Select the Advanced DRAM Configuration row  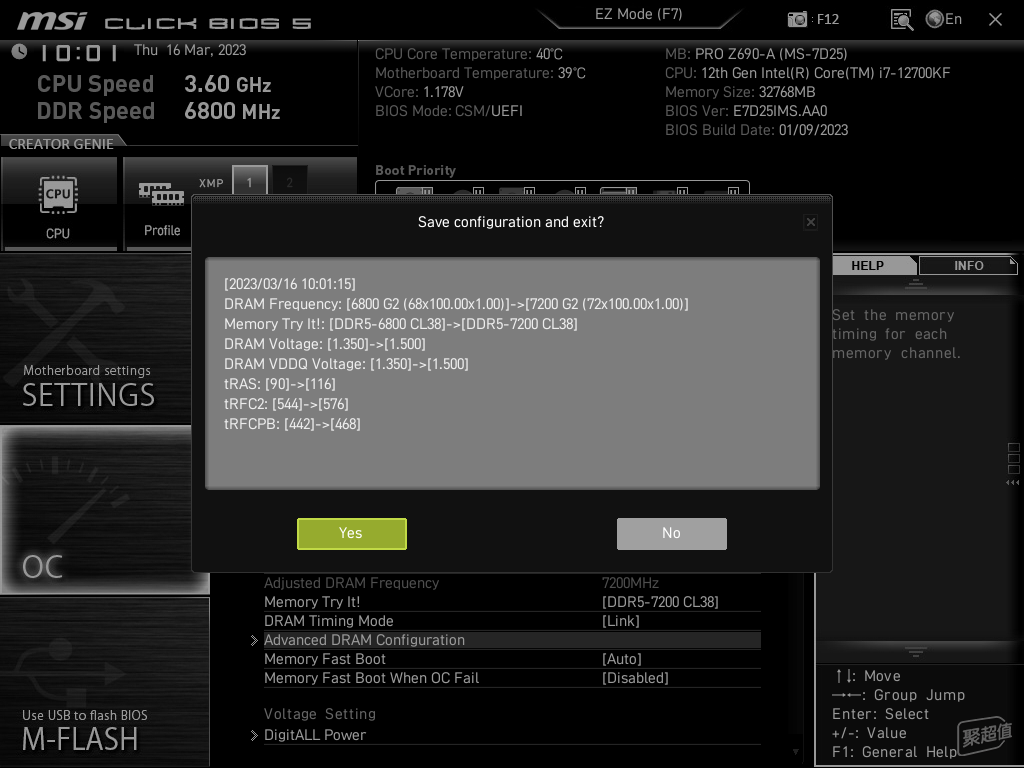512,640
